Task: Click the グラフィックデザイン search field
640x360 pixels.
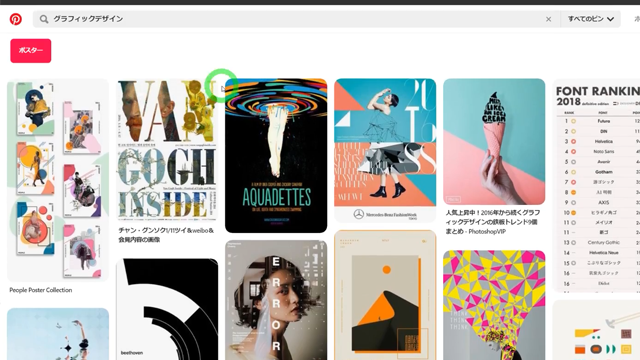Action: [x=297, y=19]
